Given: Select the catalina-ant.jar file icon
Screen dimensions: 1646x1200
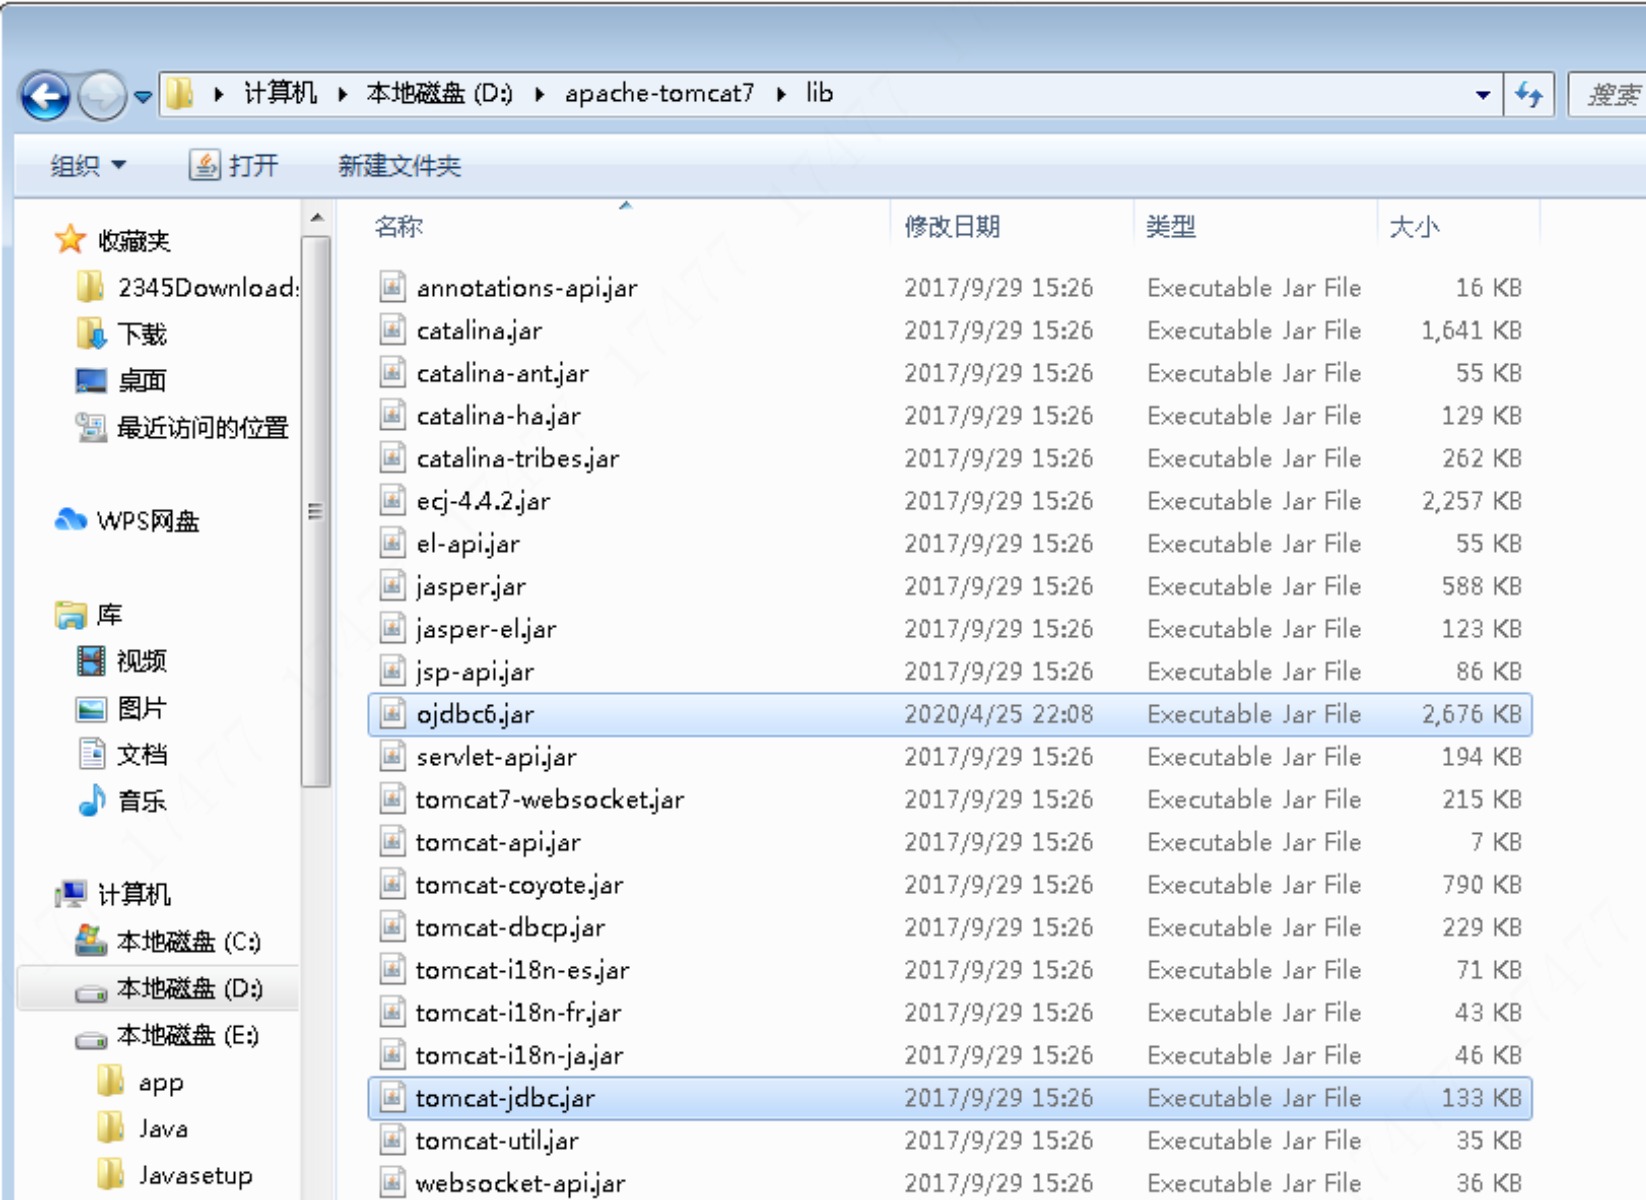Looking at the screenshot, I should pyautogui.click(x=392, y=373).
